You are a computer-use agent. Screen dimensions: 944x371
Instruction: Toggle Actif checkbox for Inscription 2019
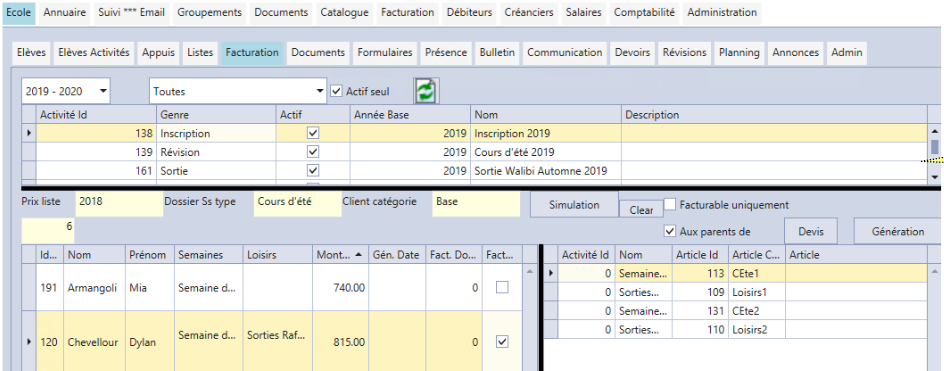[x=313, y=133]
